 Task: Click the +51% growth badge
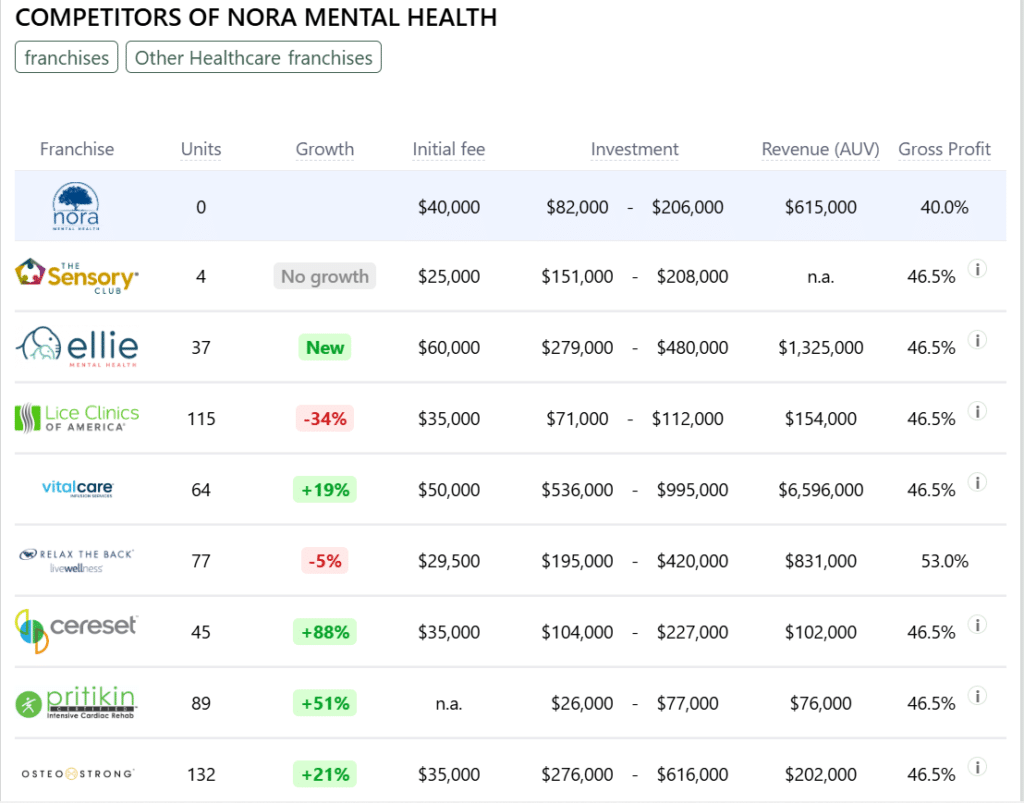[x=325, y=703]
